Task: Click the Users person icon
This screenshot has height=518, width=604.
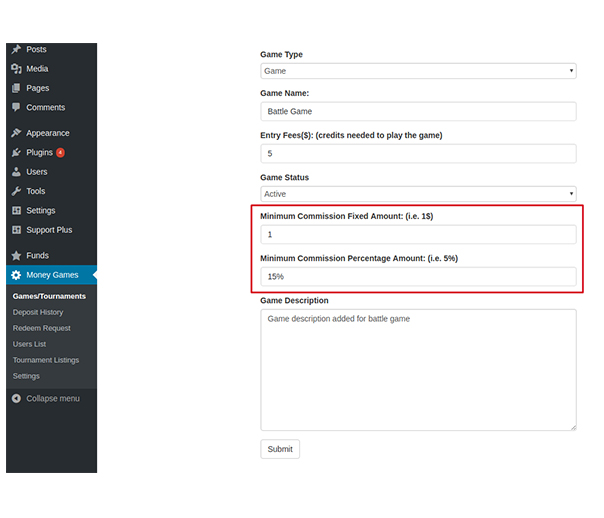Action: [16, 172]
